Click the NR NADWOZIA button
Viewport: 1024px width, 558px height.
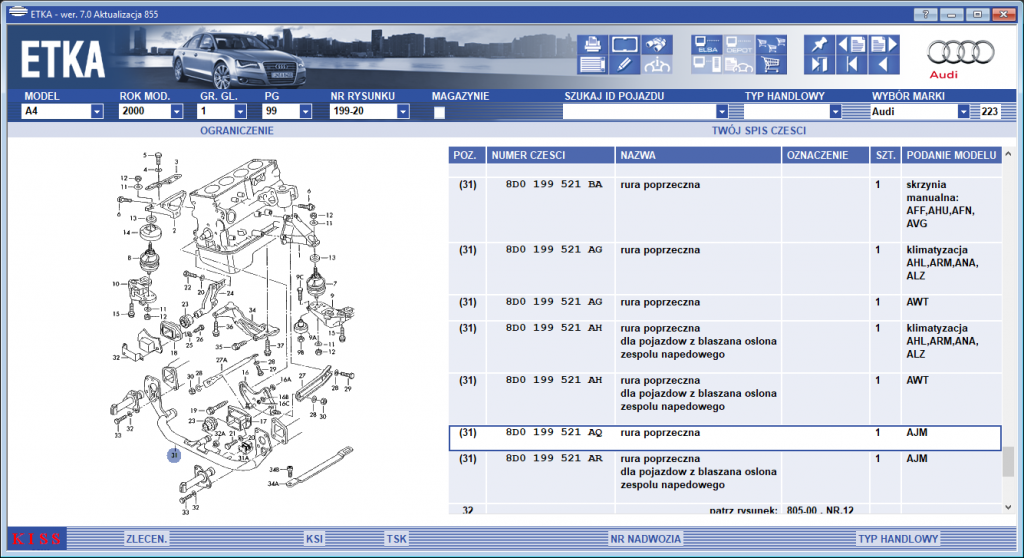coord(645,539)
